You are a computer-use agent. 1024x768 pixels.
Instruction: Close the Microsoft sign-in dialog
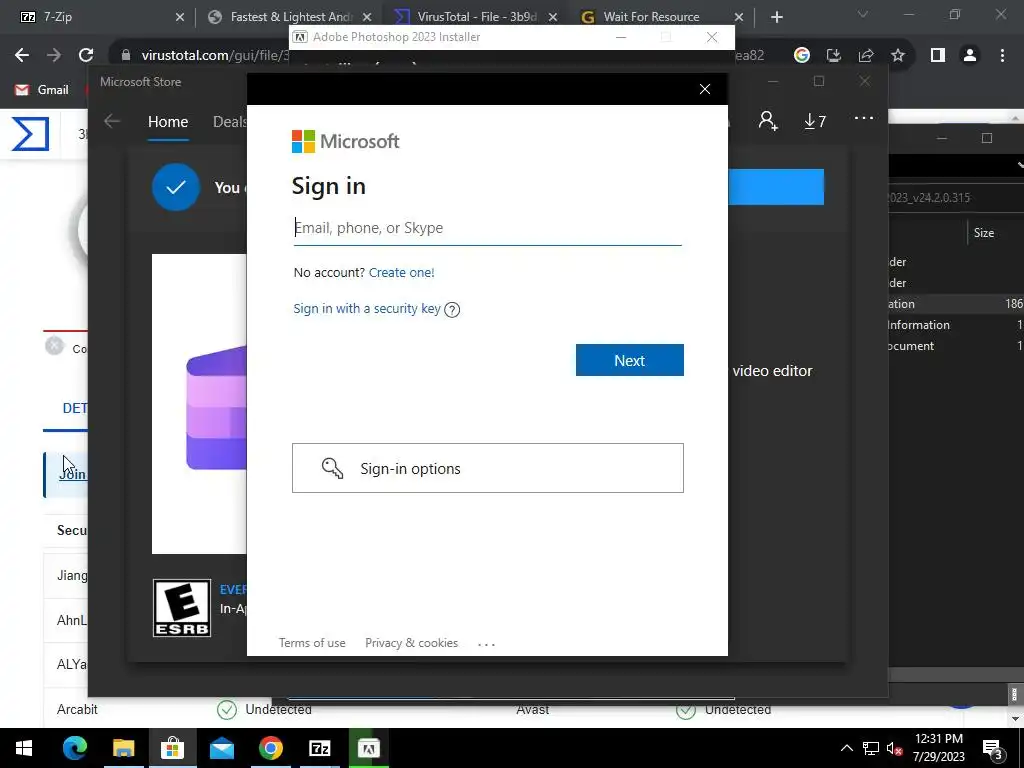click(705, 89)
